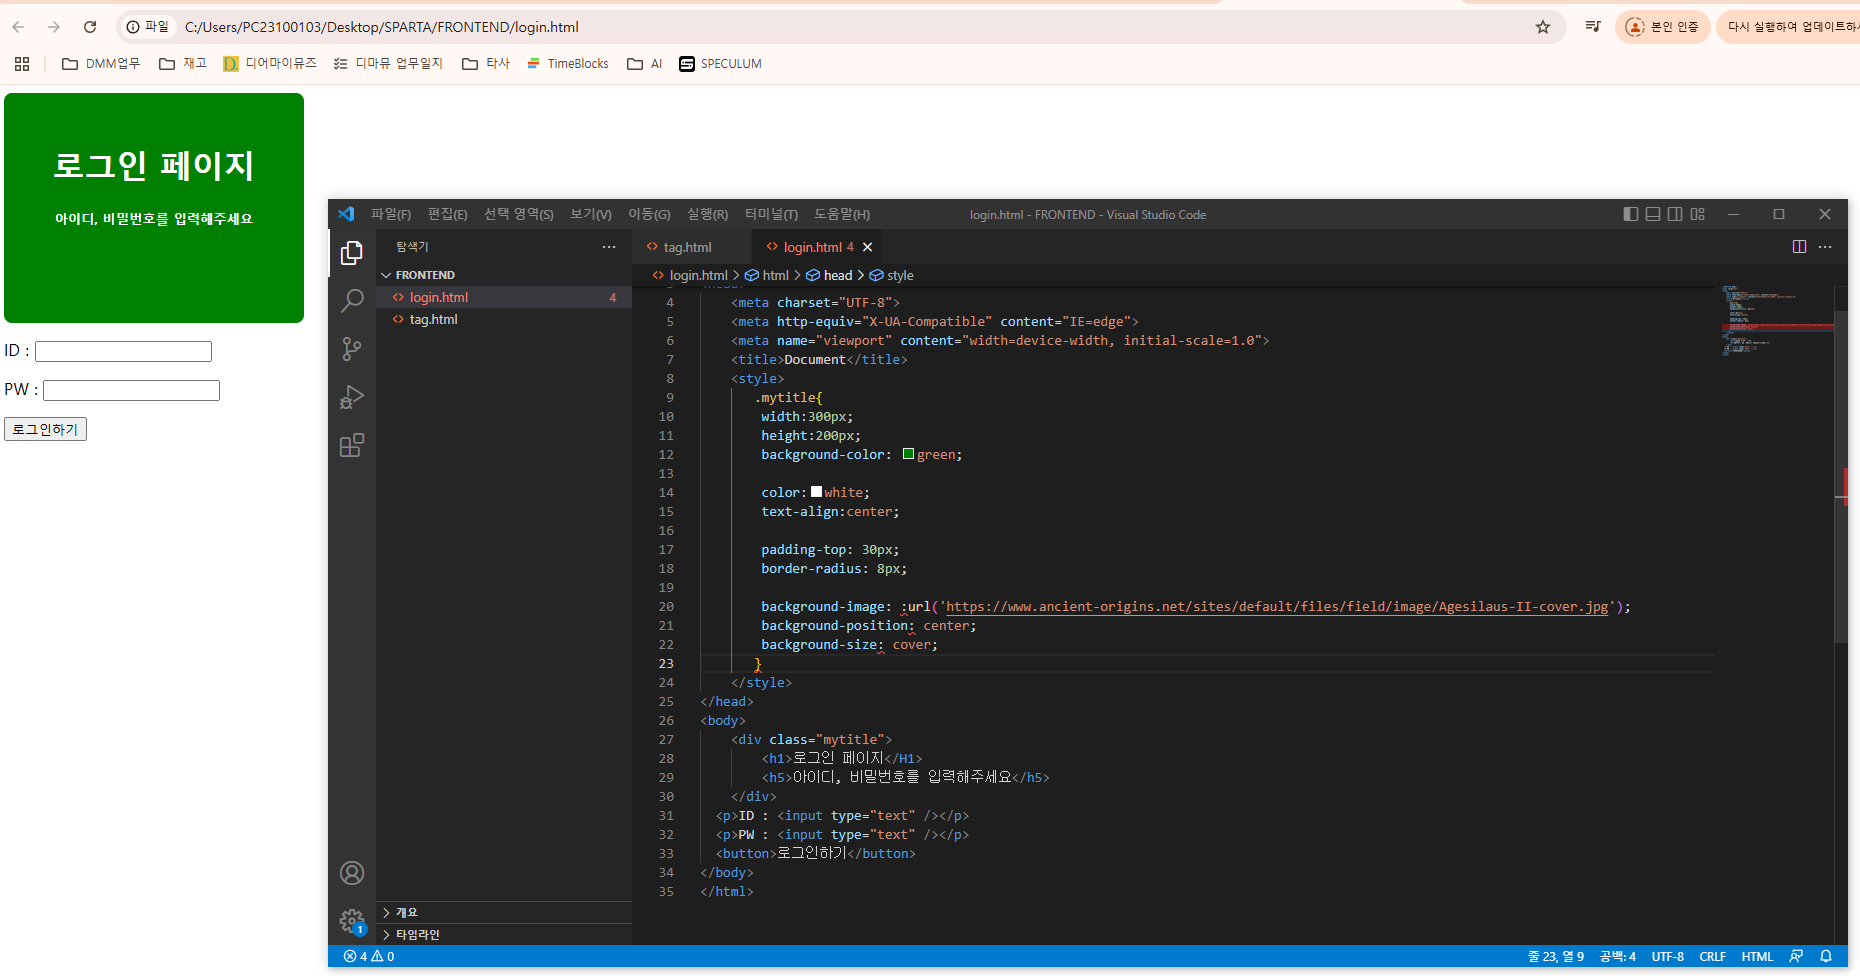
Task: Click the errors and warnings status indicator
Action: point(369,957)
